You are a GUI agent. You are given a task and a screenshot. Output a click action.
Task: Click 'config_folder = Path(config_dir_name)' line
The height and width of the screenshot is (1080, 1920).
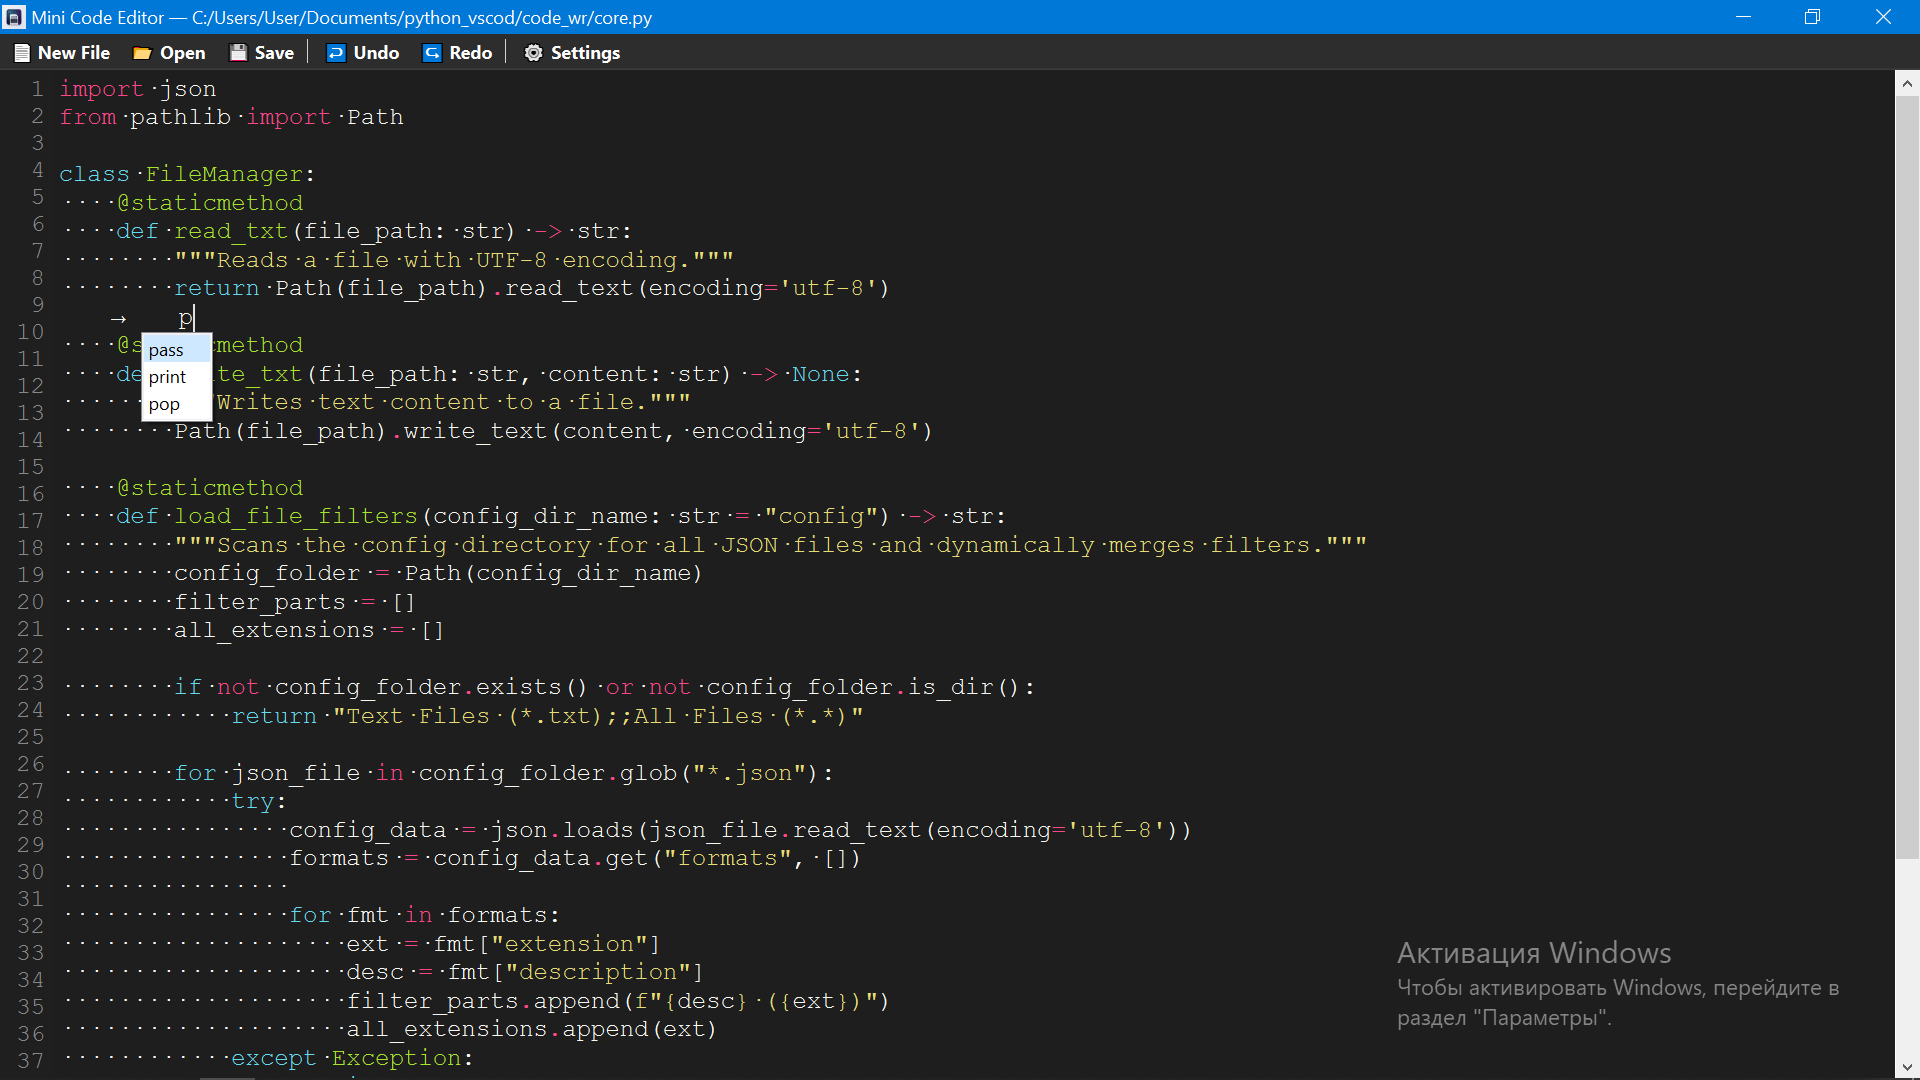438,573
